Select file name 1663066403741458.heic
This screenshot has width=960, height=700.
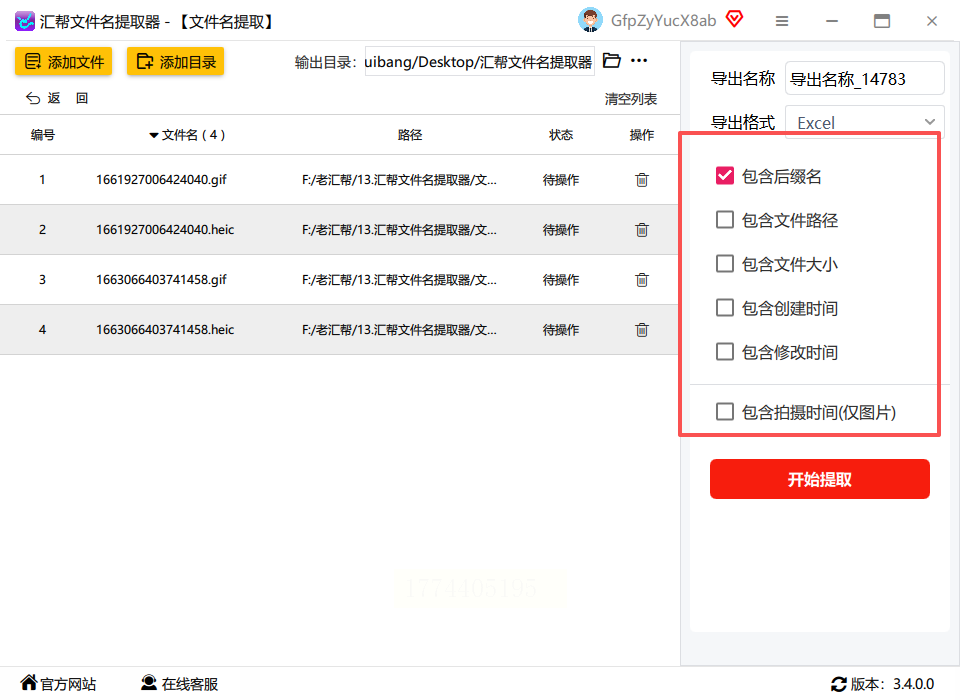pyautogui.click(x=165, y=330)
